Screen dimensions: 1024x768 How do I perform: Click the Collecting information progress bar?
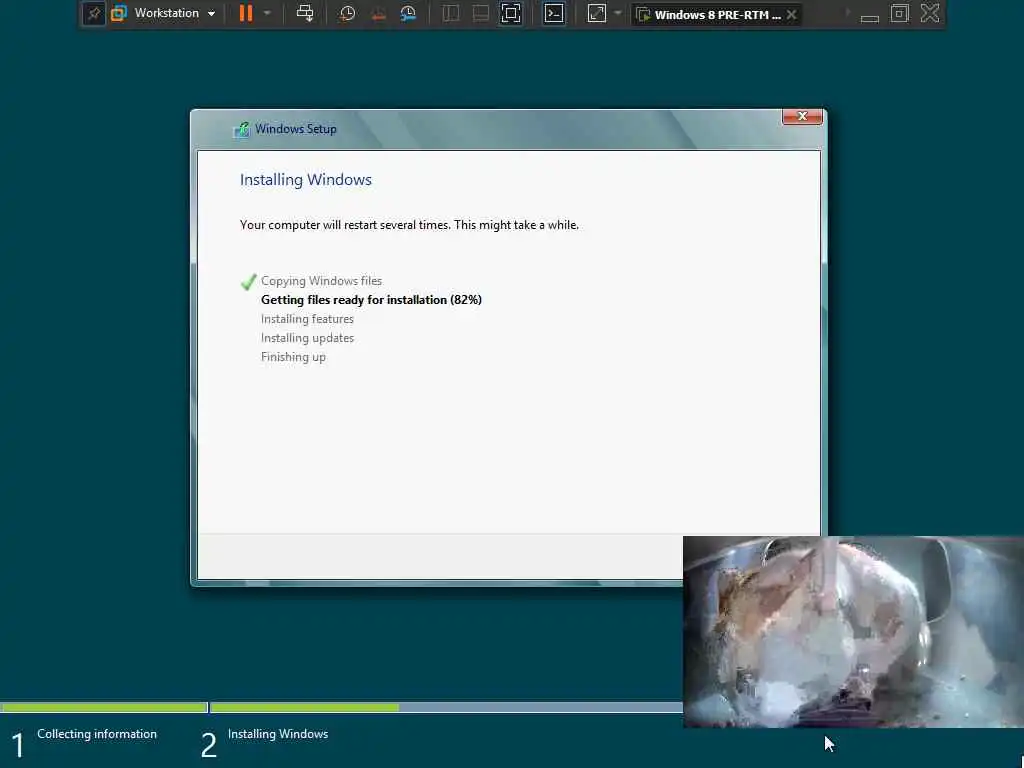pos(104,707)
